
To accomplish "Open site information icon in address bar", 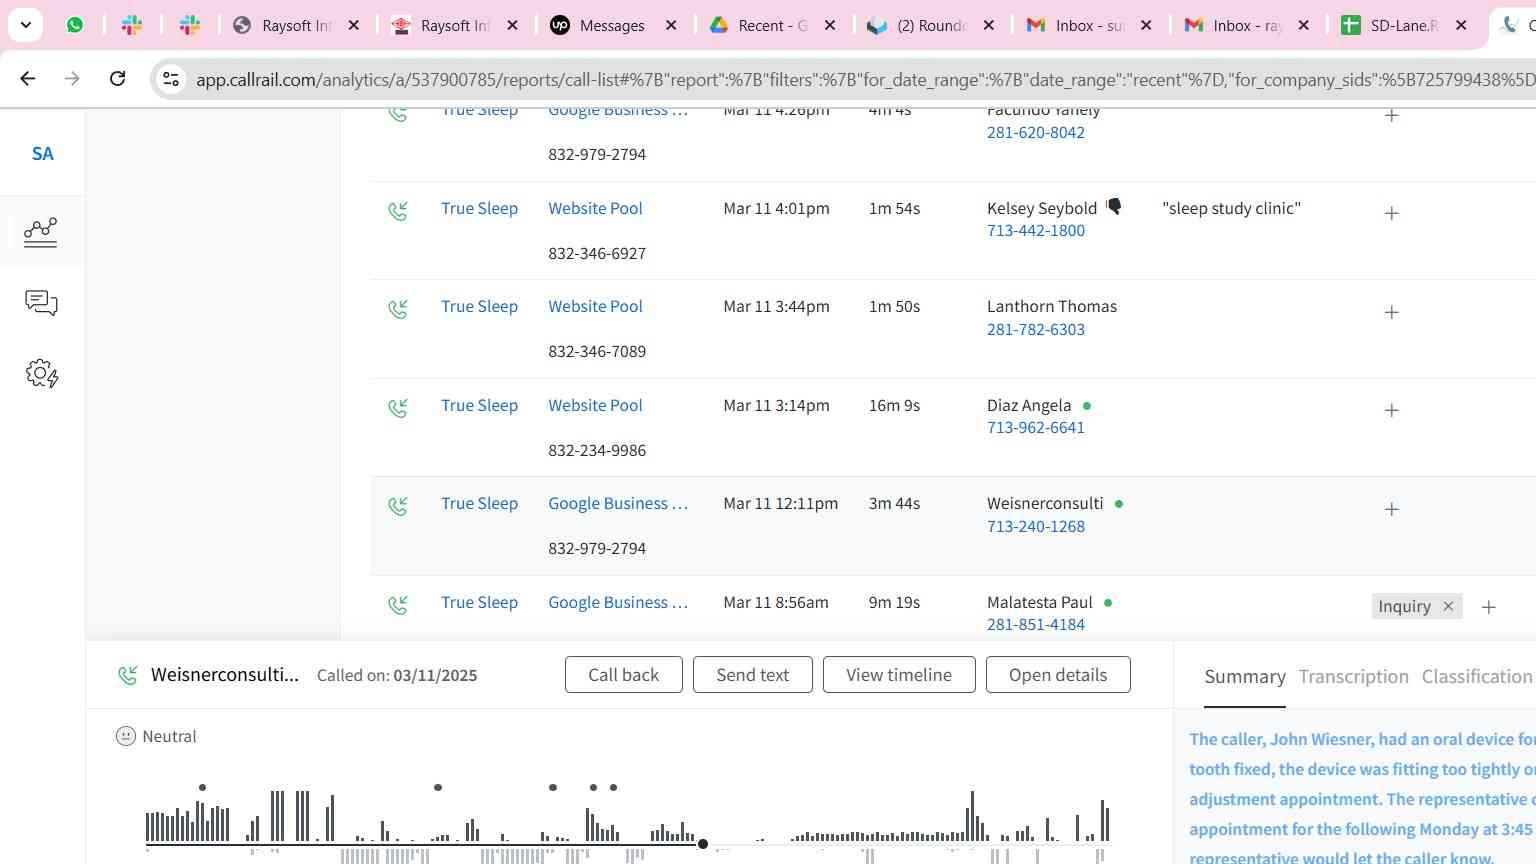I will pos(171,79).
